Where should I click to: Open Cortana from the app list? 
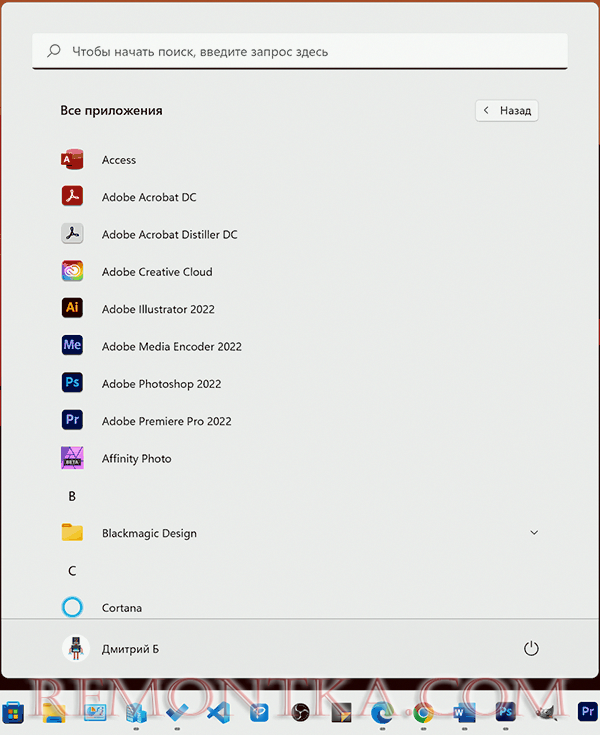(121, 608)
